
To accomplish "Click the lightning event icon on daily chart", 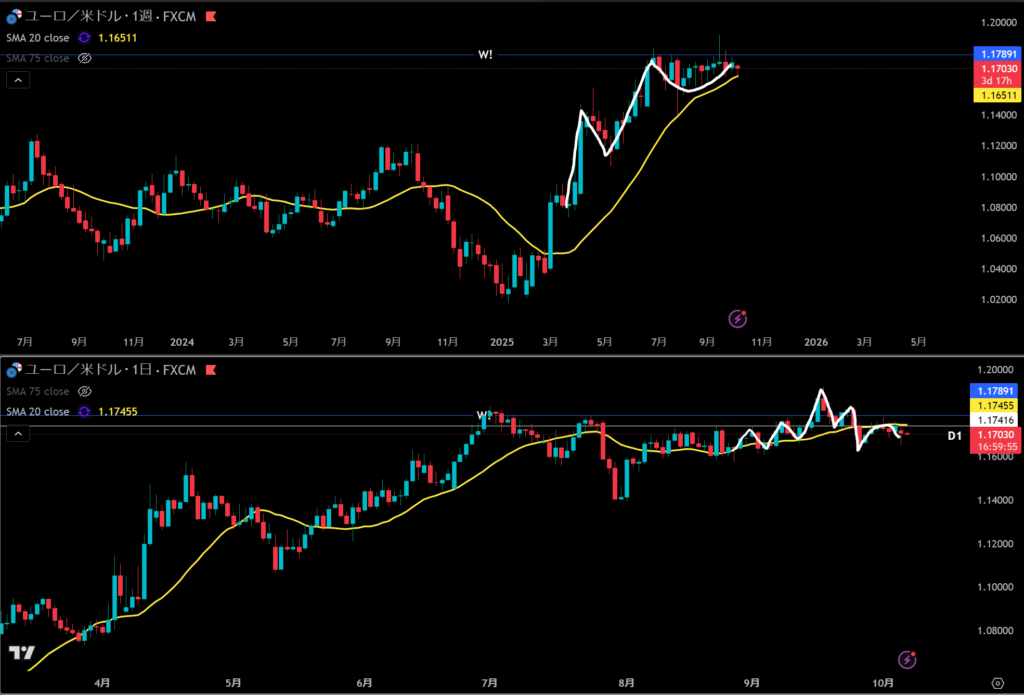I will click(906, 659).
